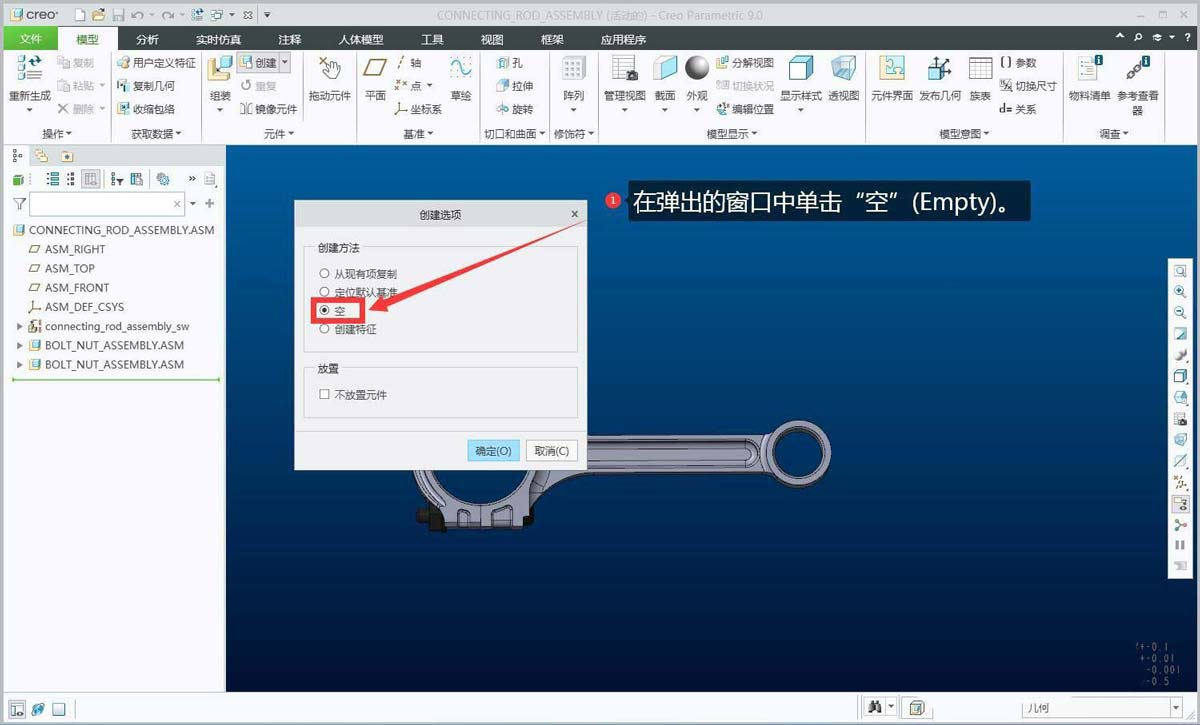The image size is (1200, 725).
Task: Check 'Leave component unplaced' (不放置元件)
Action: coord(353,395)
